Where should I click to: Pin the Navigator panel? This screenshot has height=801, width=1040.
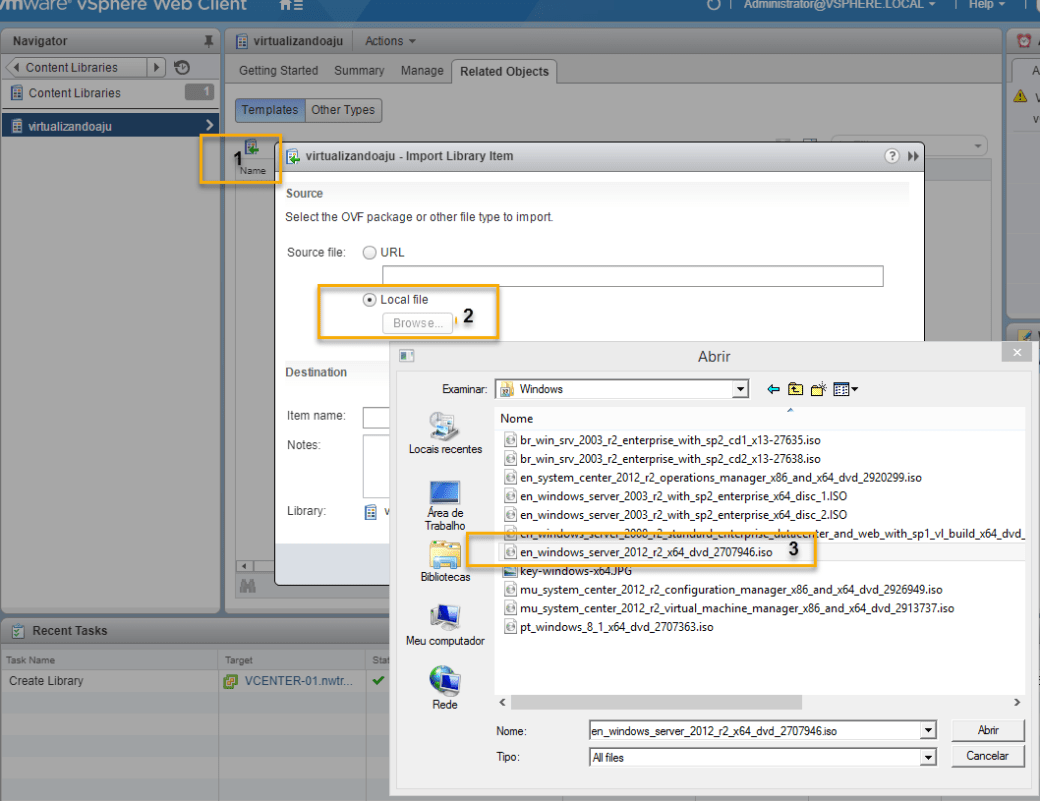pyautogui.click(x=208, y=41)
